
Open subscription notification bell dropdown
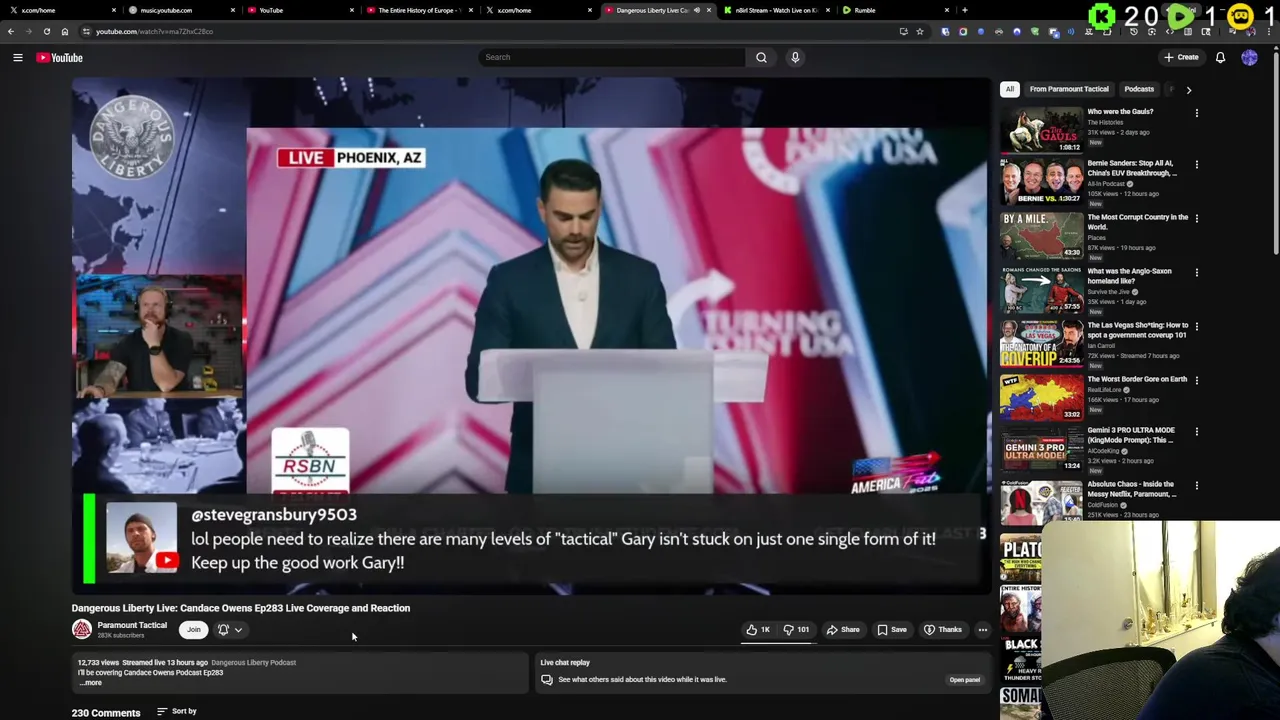230,629
